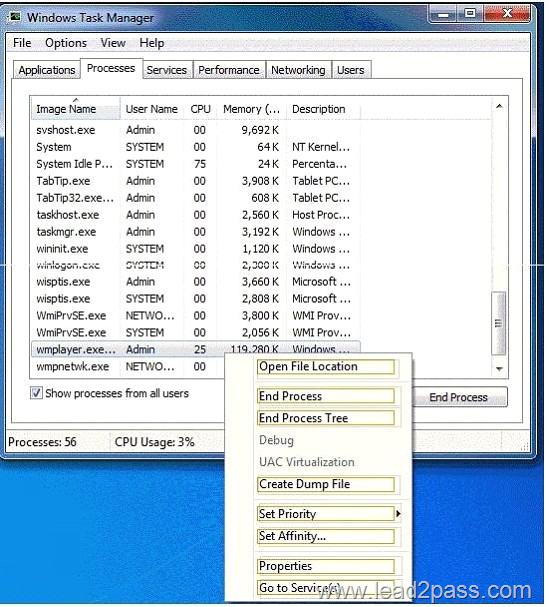Go to the Networking tab
Screen dimensions: 549x607
298,70
